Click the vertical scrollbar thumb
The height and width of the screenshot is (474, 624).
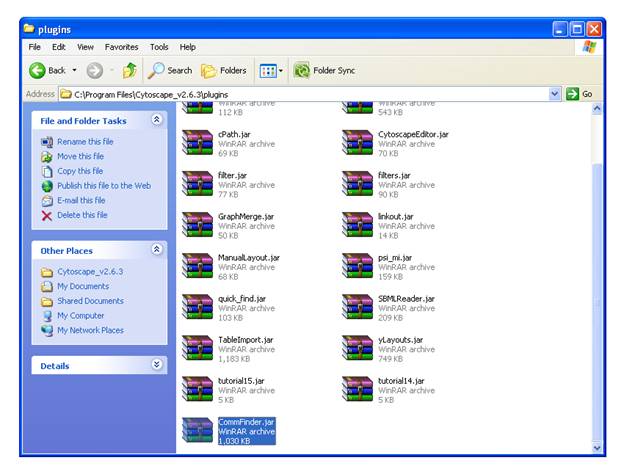pos(597,301)
